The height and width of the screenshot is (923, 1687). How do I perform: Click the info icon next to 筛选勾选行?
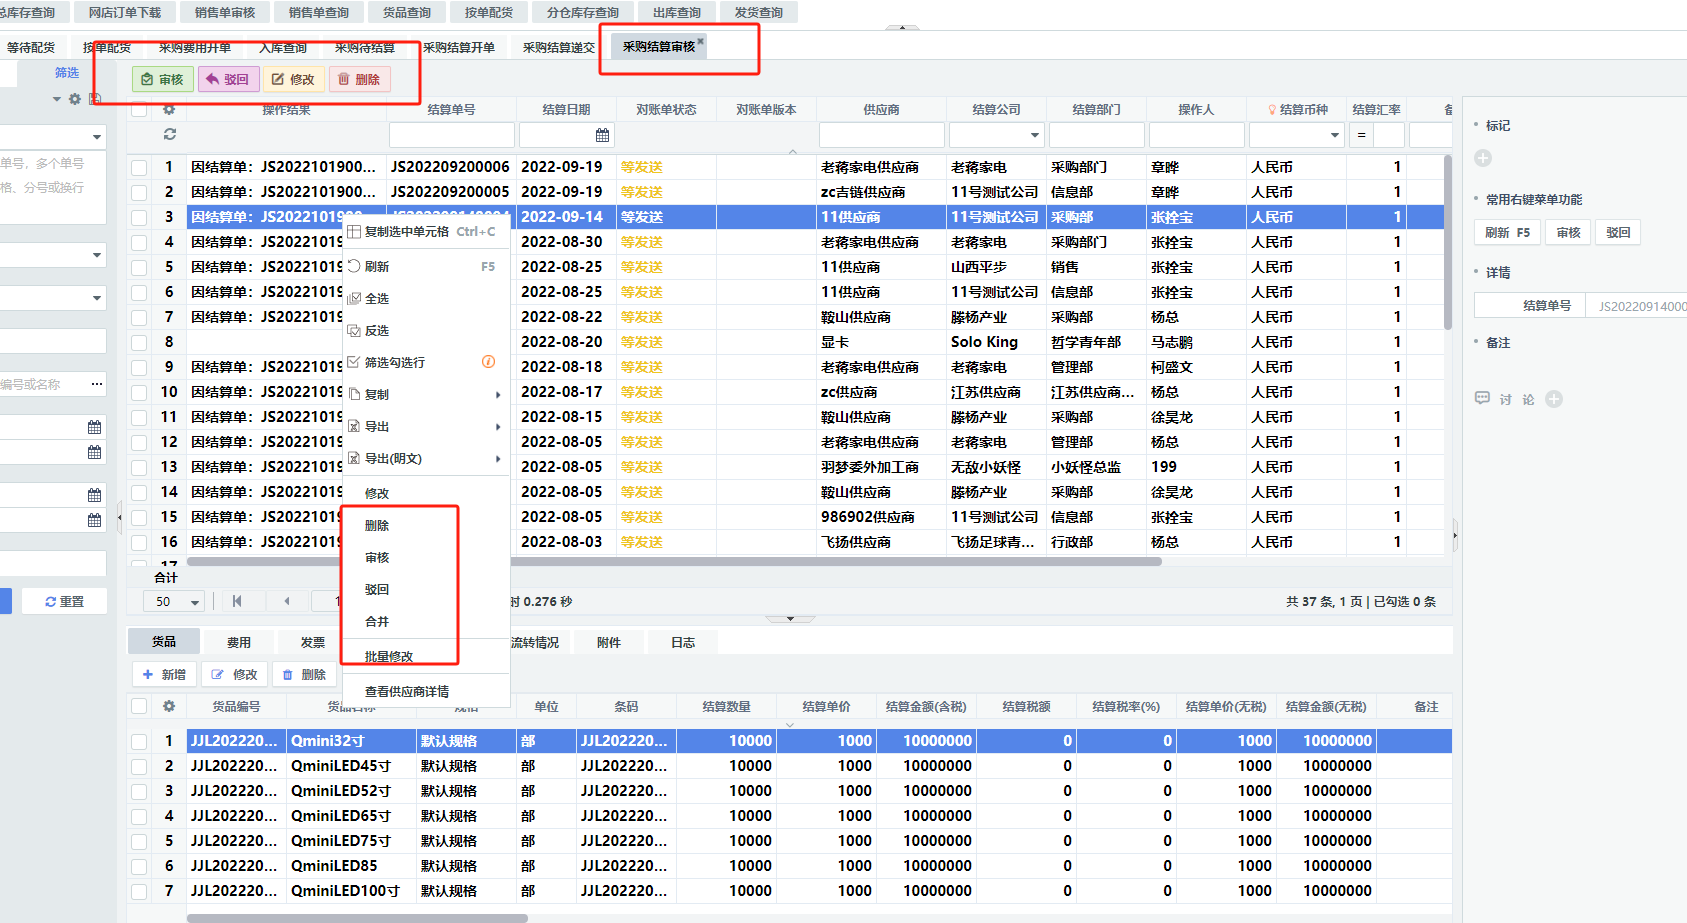(488, 362)
